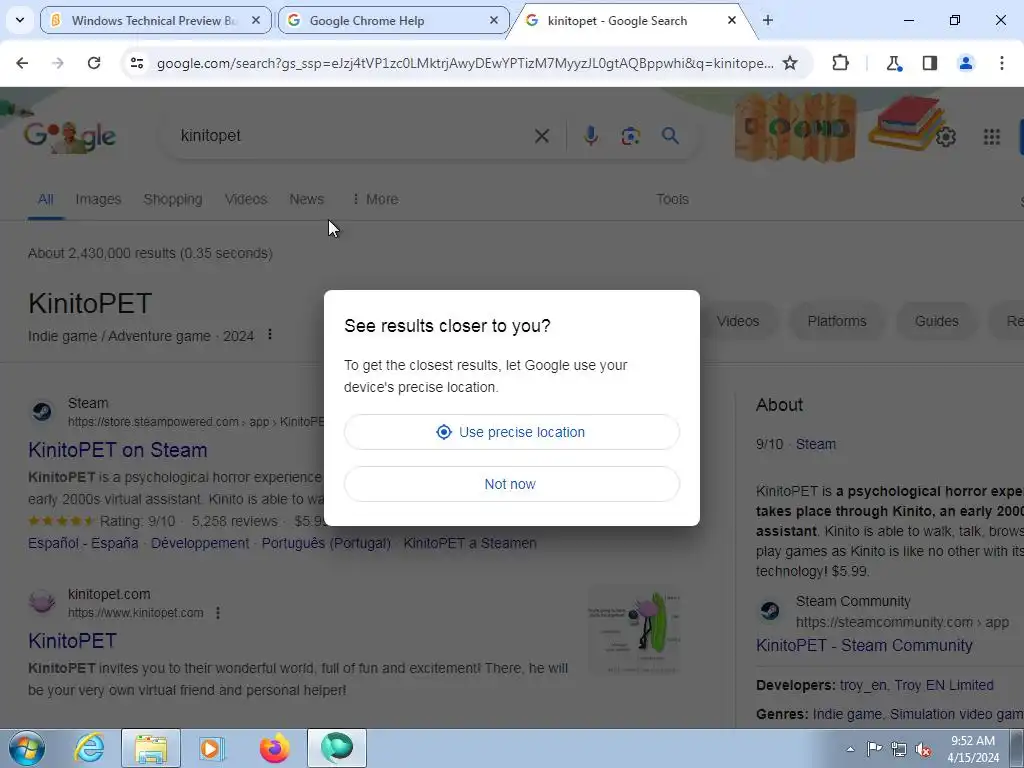Select the Guides chip

[x=936, y=321]
